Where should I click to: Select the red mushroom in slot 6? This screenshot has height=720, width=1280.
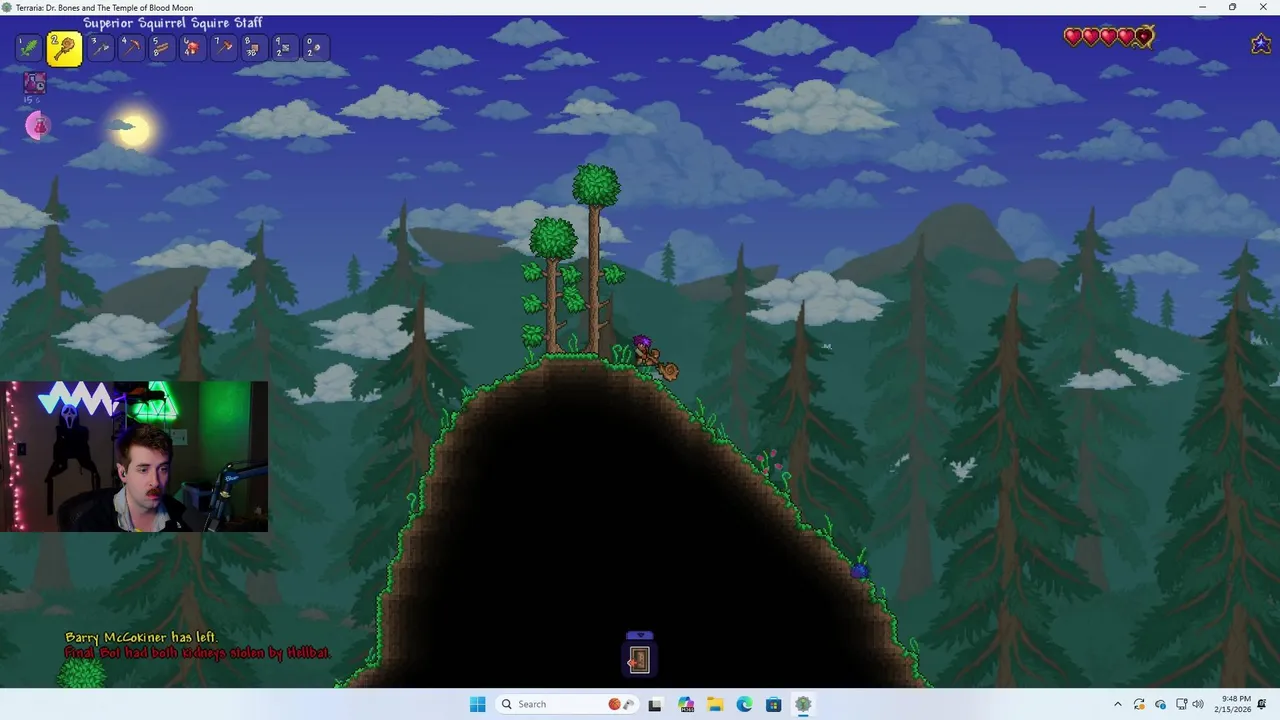pos(193,47)
